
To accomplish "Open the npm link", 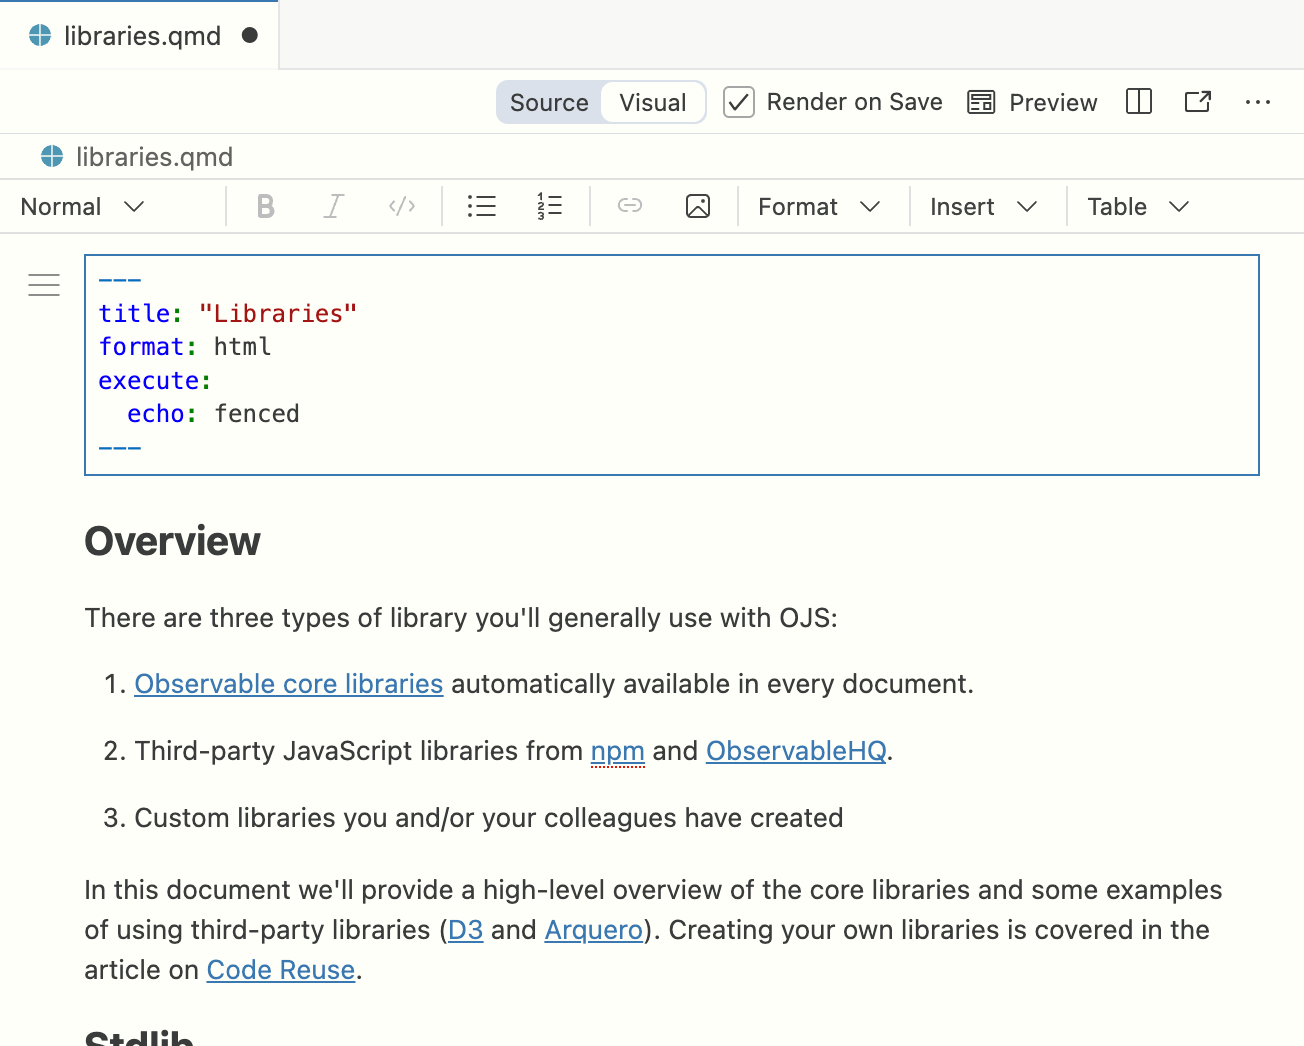I will (617, 750).
